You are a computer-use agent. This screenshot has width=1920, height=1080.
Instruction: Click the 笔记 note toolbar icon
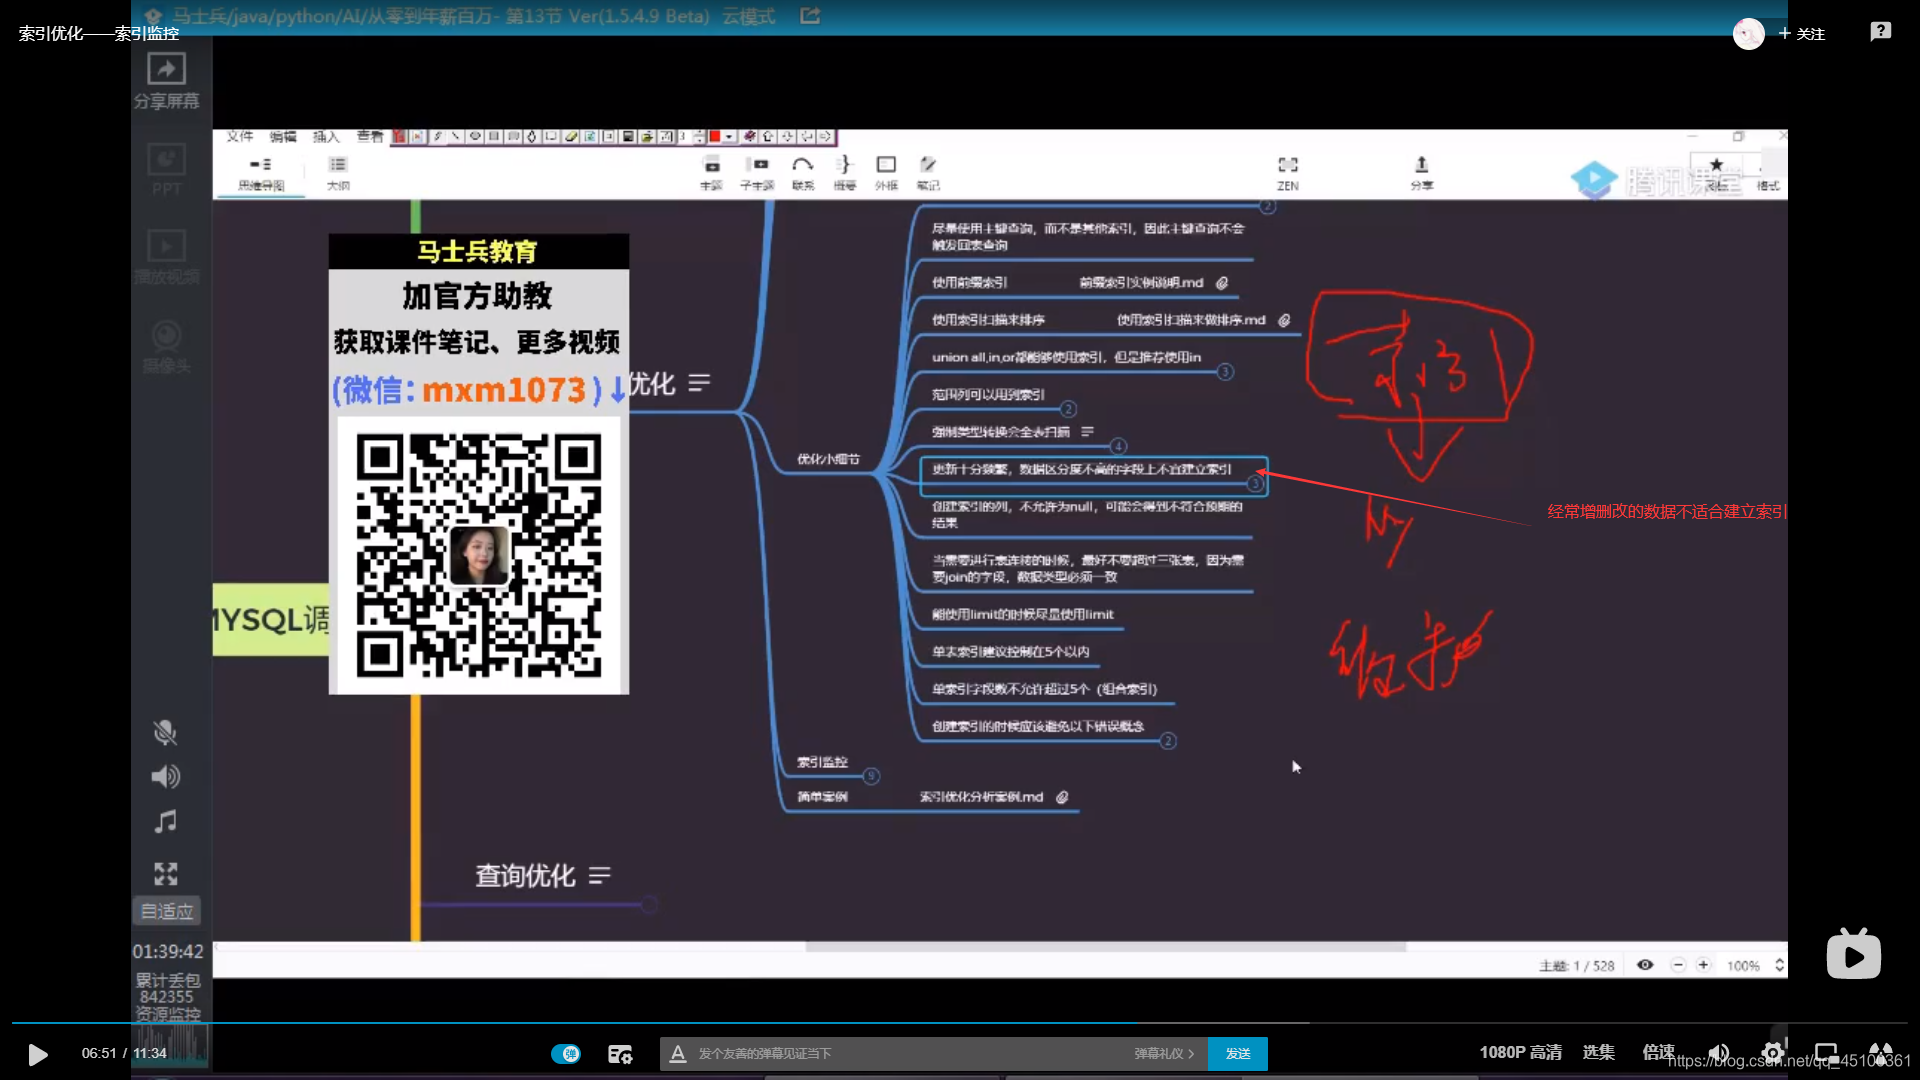[x=928, y=173]
